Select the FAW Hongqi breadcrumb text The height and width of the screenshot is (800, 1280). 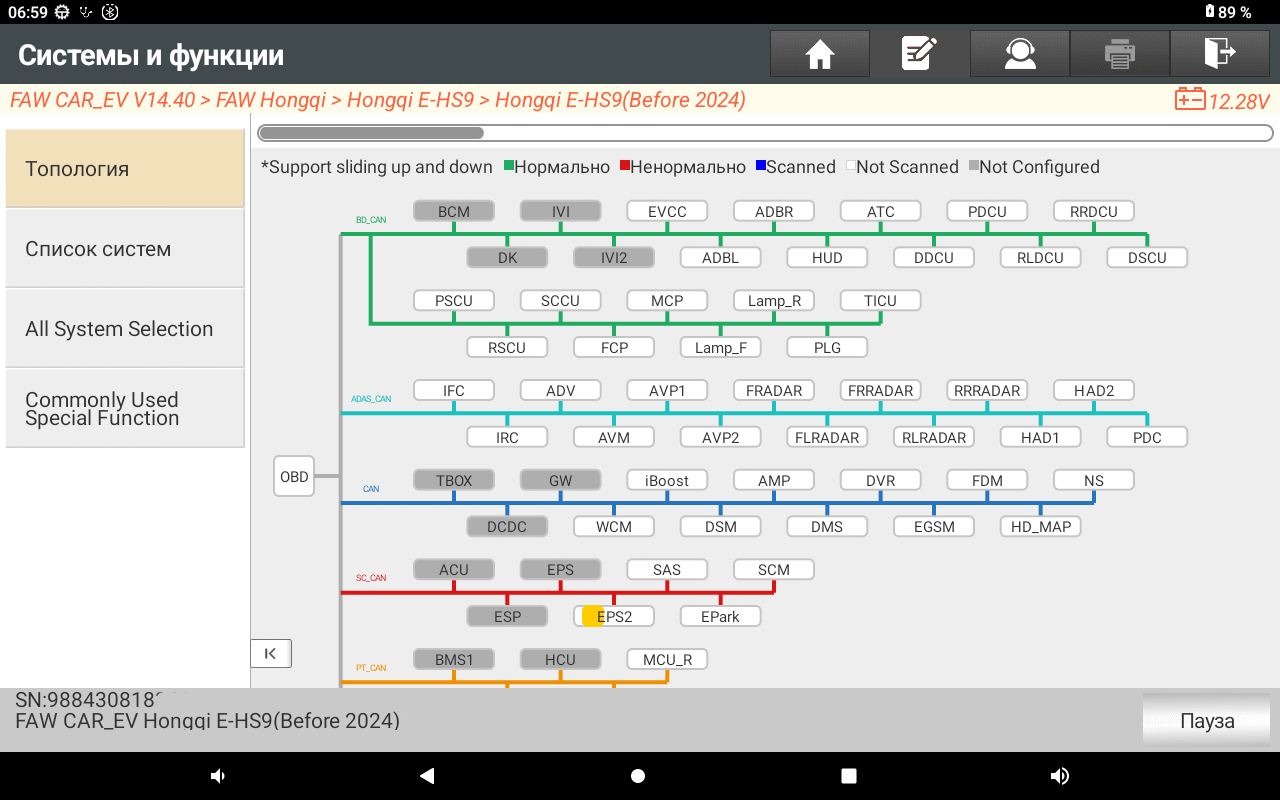coord(273,100)
